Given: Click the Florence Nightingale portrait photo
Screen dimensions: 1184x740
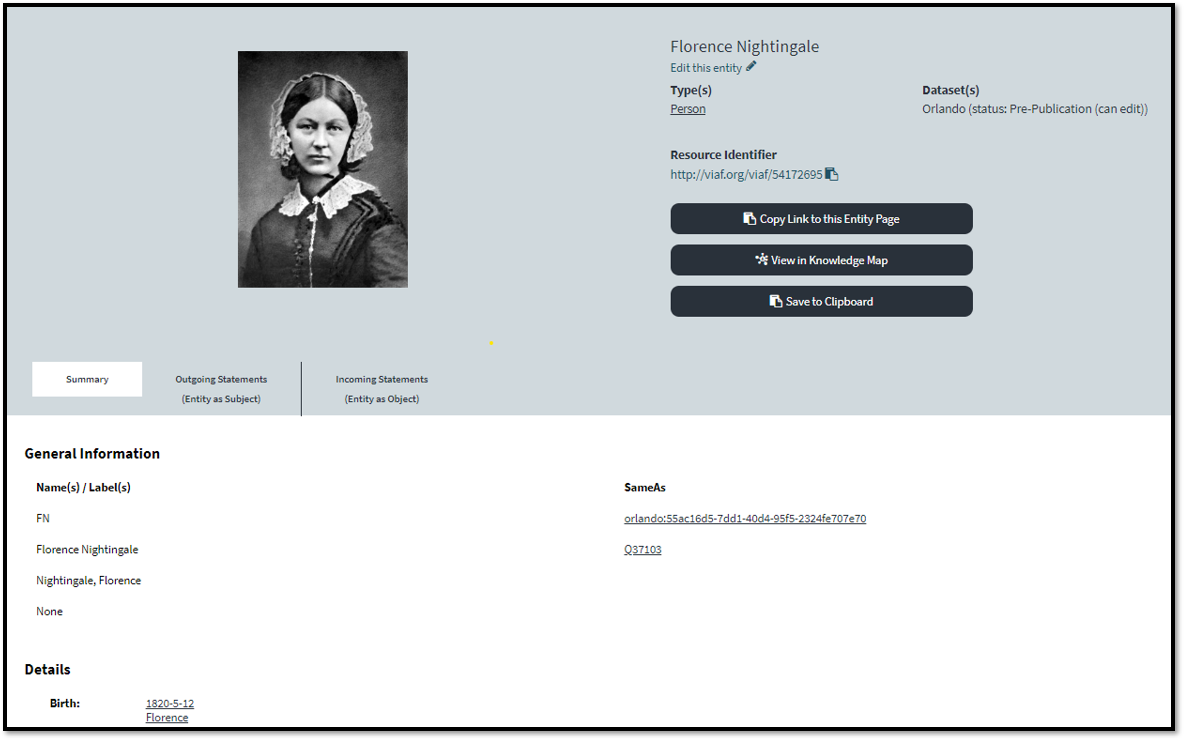Looking at the screenshot, I should tap(322, 169).
